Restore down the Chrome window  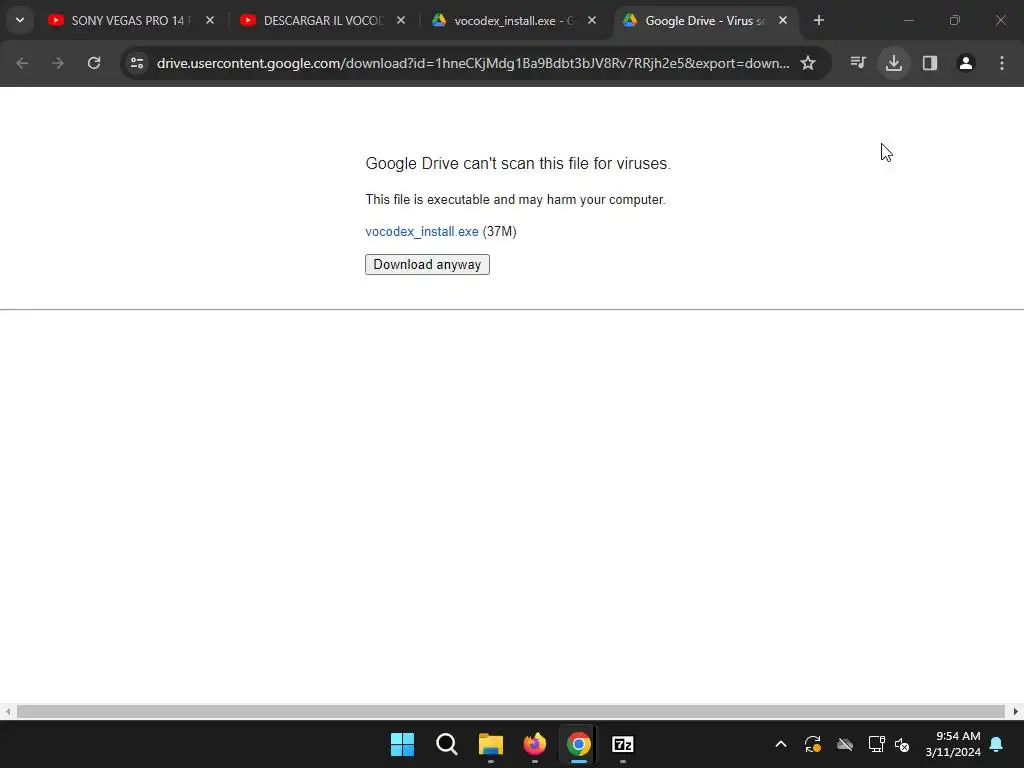pyautogui.click(x=955, y=21)
